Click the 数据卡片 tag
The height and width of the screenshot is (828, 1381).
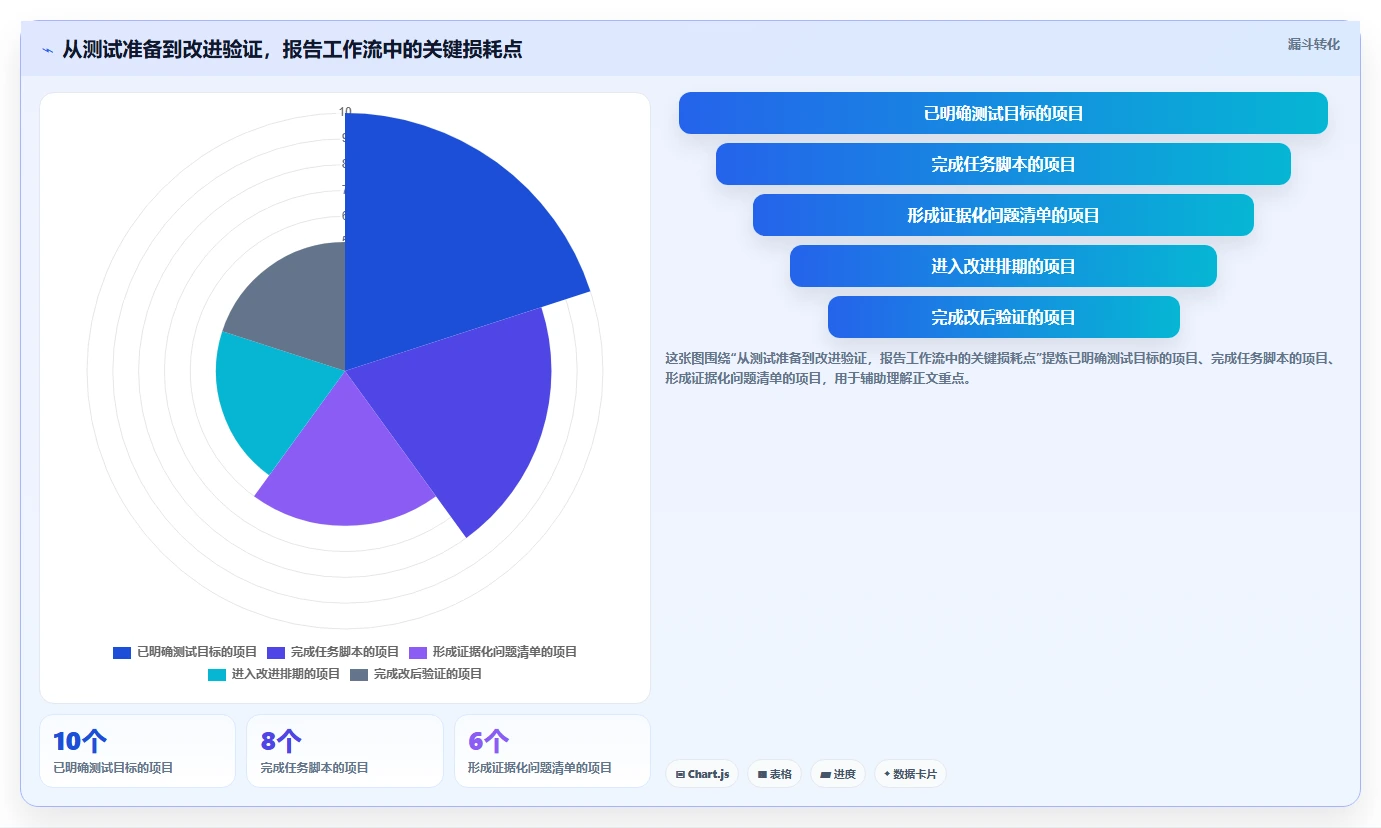[910, 774]
